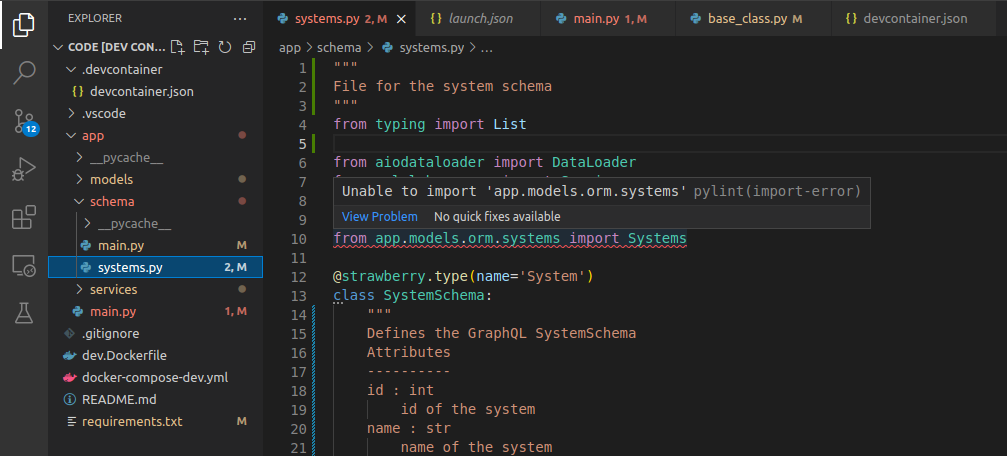Open the red main.py under app

[155, 311]
